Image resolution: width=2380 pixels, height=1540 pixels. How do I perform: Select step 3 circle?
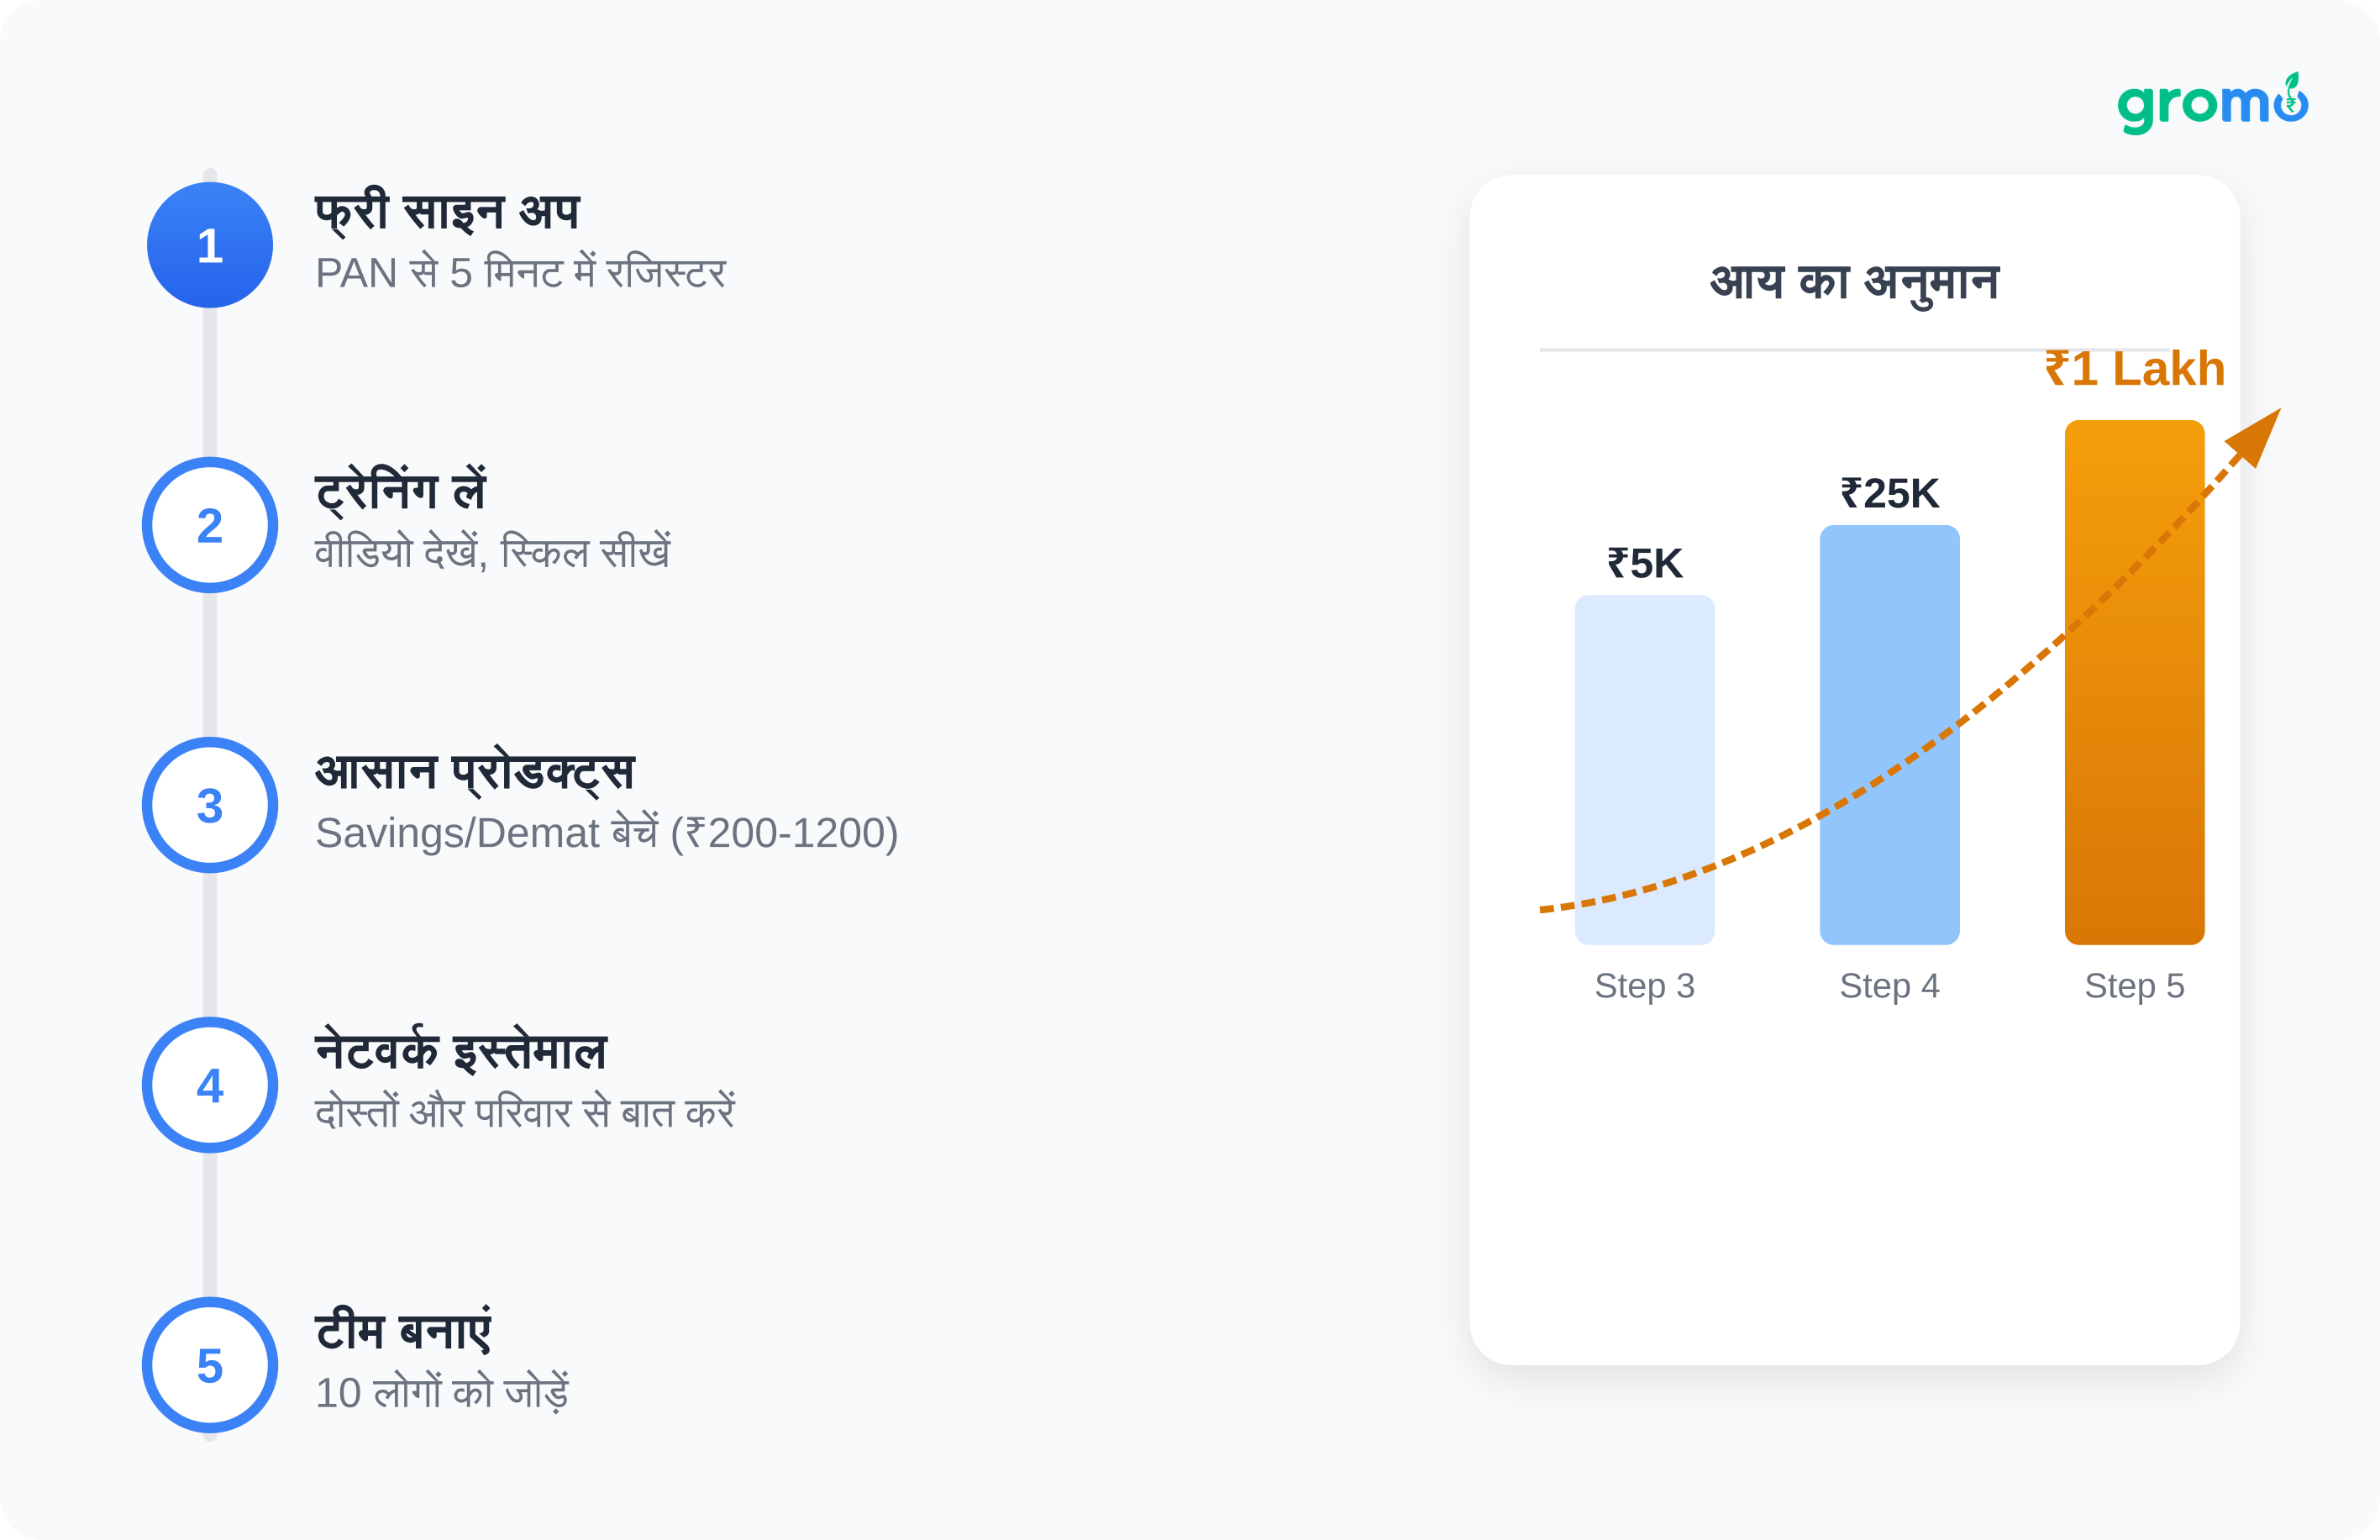tap(210, 805)
